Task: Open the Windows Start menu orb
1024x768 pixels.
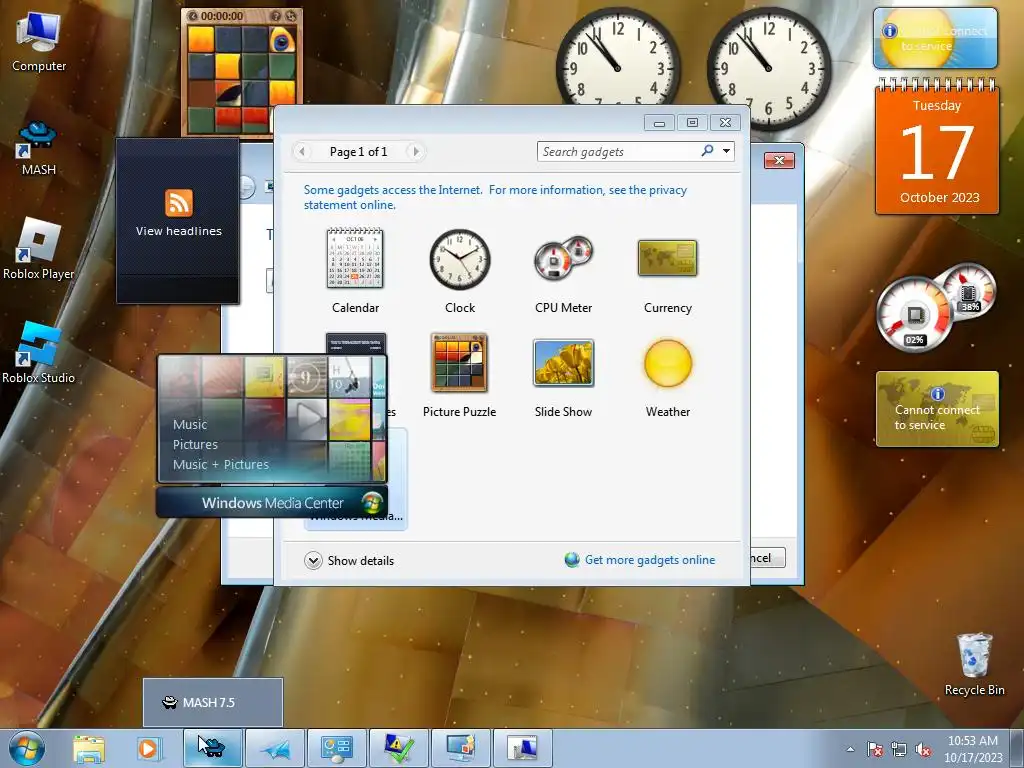Action: (x=27, y=748)
